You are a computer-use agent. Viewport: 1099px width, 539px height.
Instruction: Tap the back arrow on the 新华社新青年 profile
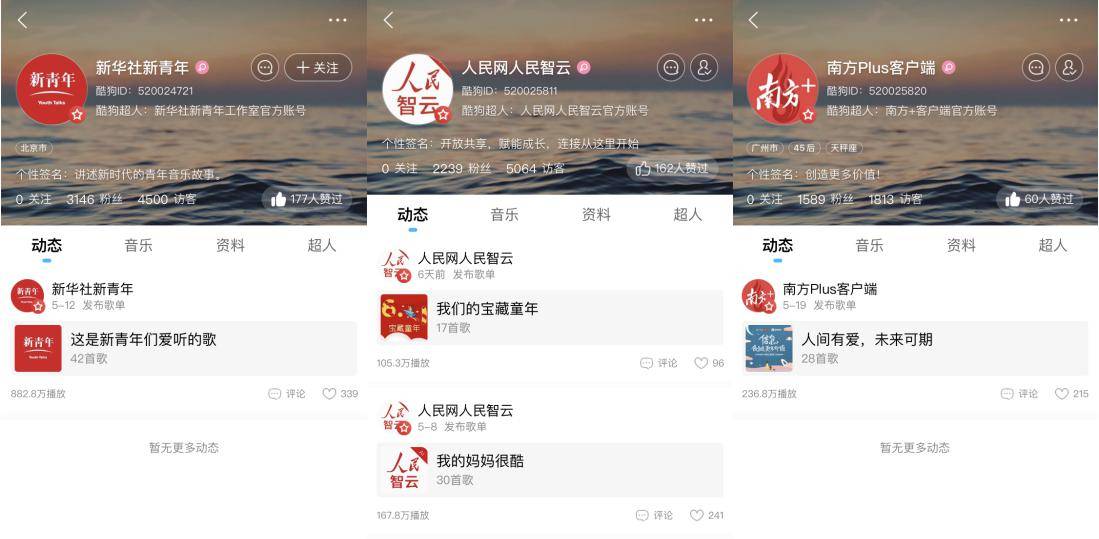[22, 20]
